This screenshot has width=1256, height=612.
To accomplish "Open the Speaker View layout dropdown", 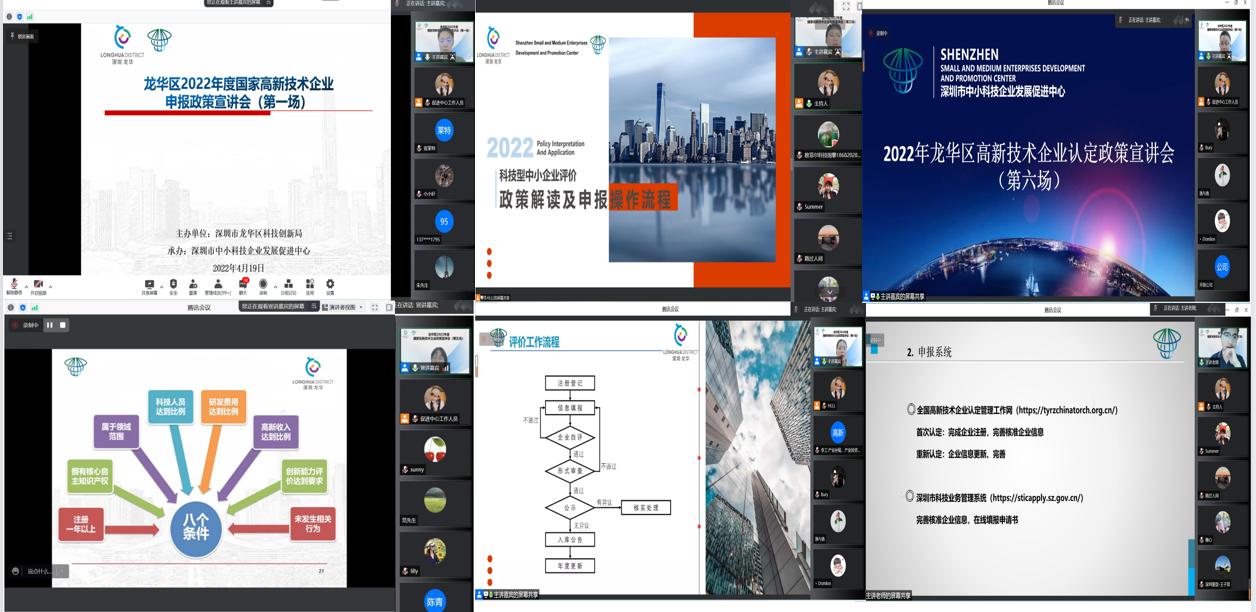I will click(343, 307).
